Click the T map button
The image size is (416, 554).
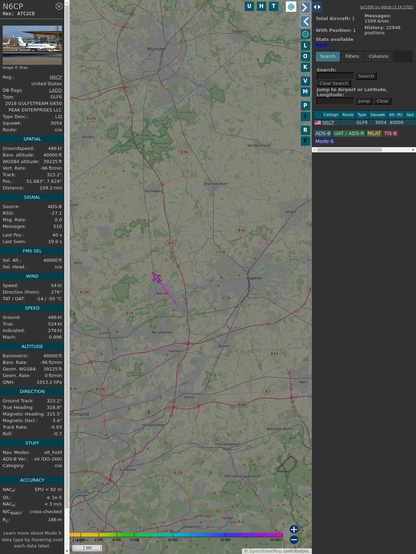pos(273,6)
